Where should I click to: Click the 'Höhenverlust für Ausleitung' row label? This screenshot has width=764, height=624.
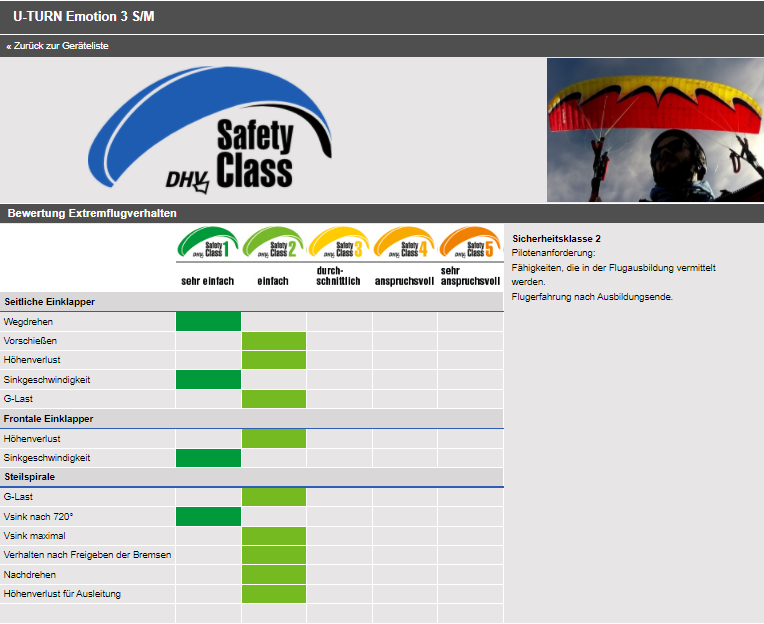tap(62, 594)
